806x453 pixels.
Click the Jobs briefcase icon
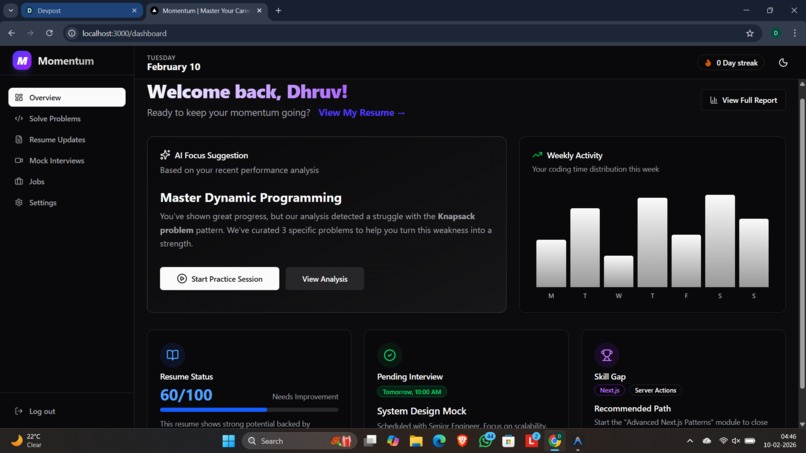coord(19,182)
